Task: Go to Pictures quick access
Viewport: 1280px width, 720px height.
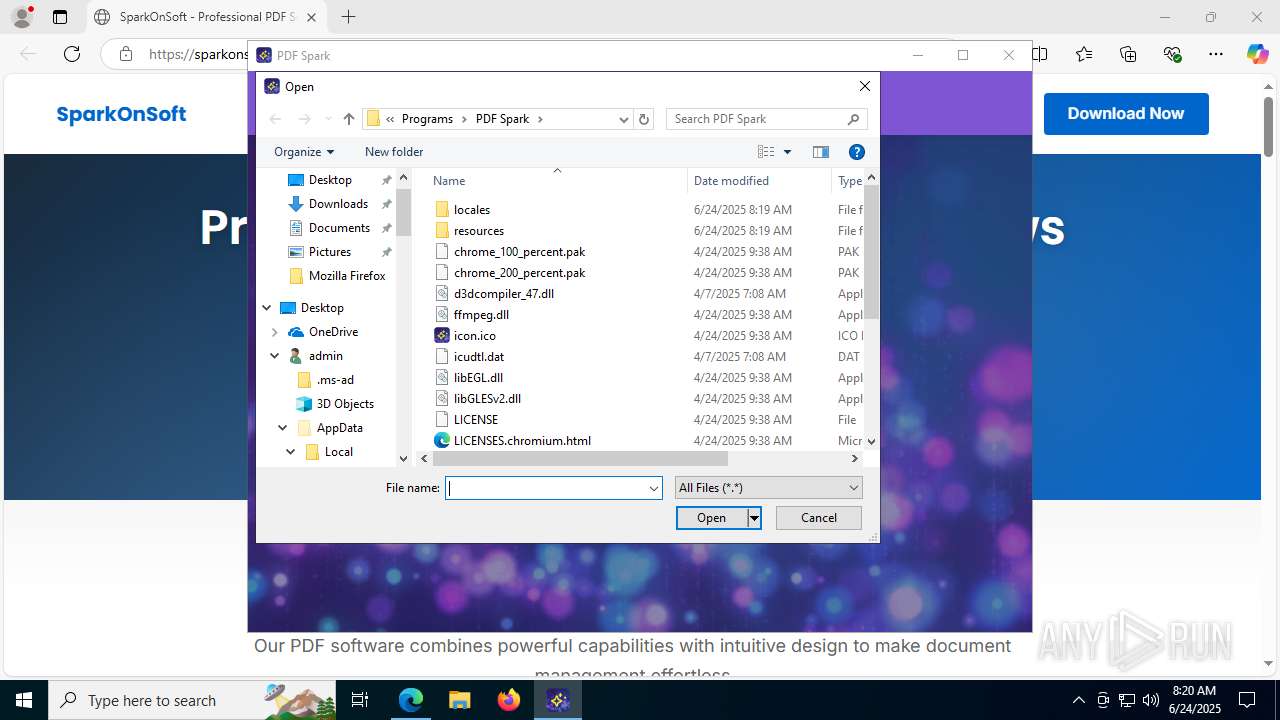Action: 329,252
